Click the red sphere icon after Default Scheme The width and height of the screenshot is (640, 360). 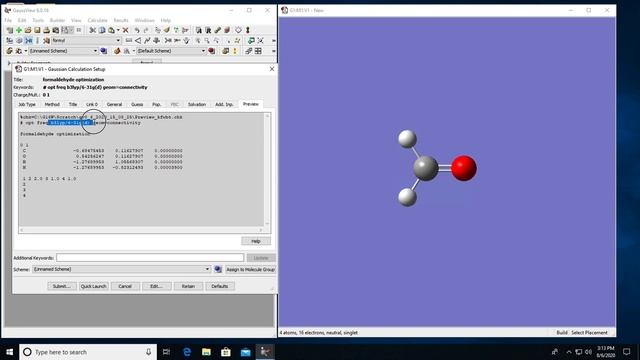[211, 51]
